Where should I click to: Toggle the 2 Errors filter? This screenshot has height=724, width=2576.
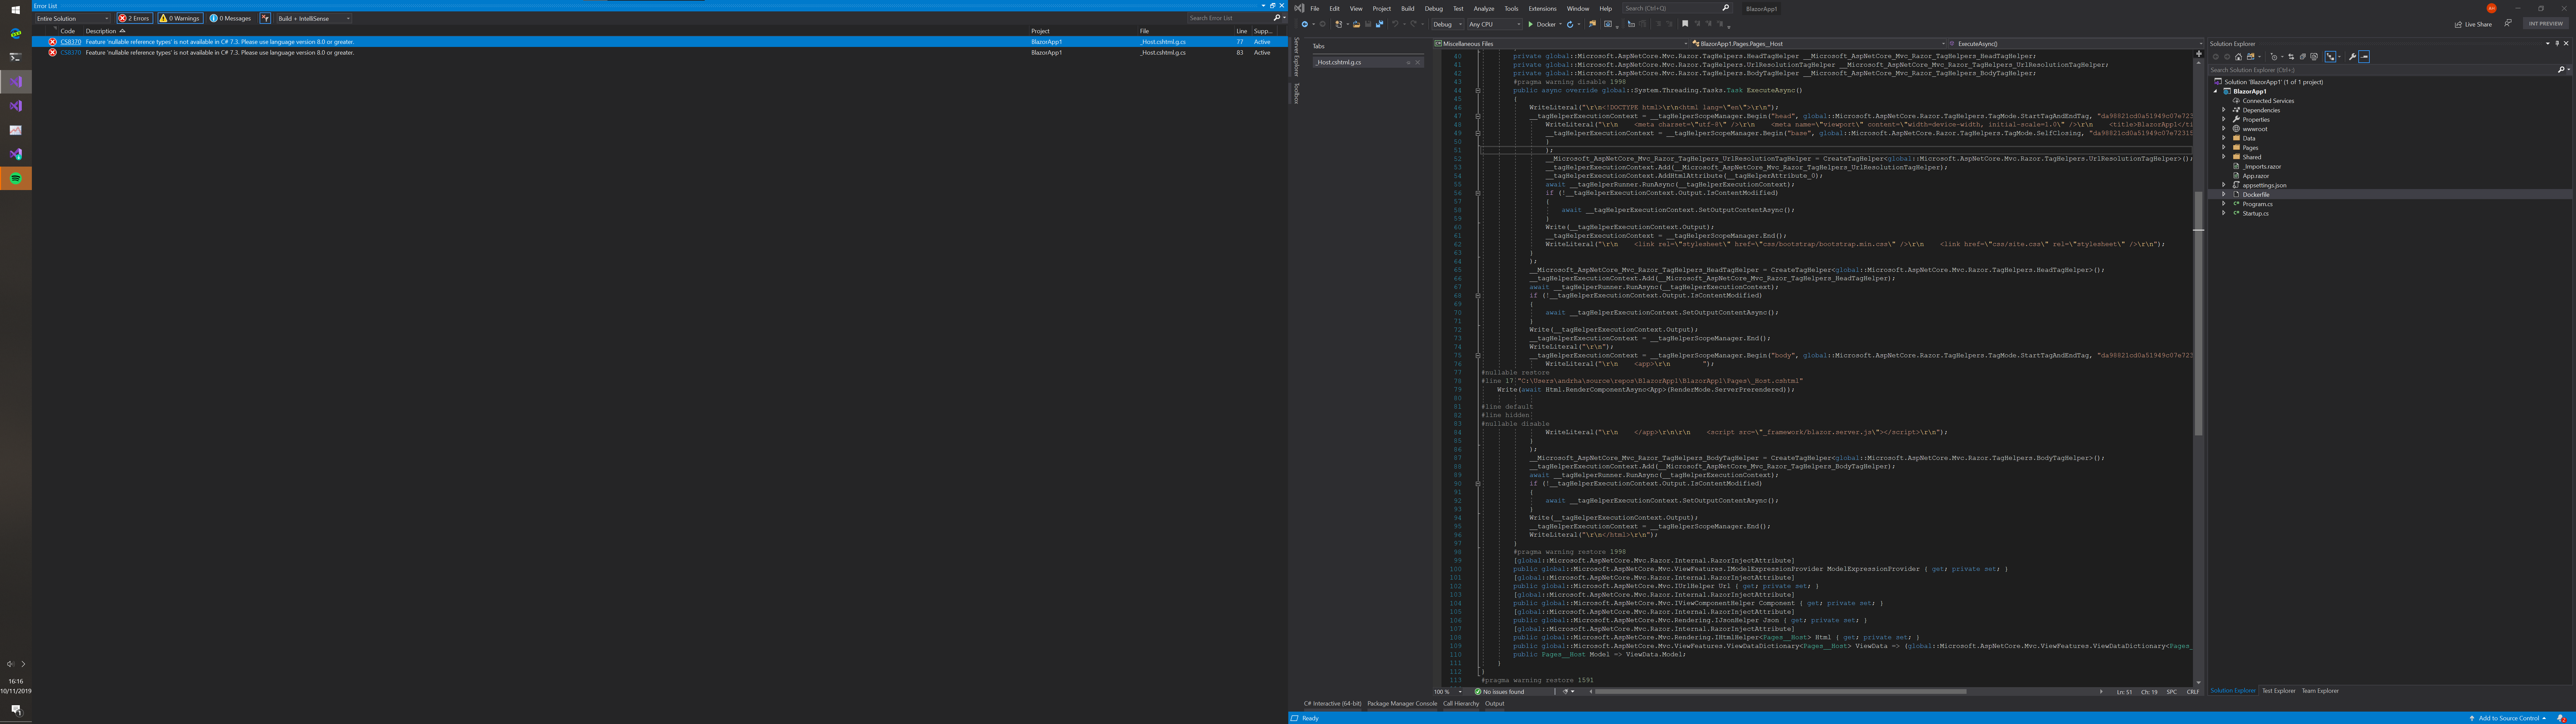[x=134, y=18]
